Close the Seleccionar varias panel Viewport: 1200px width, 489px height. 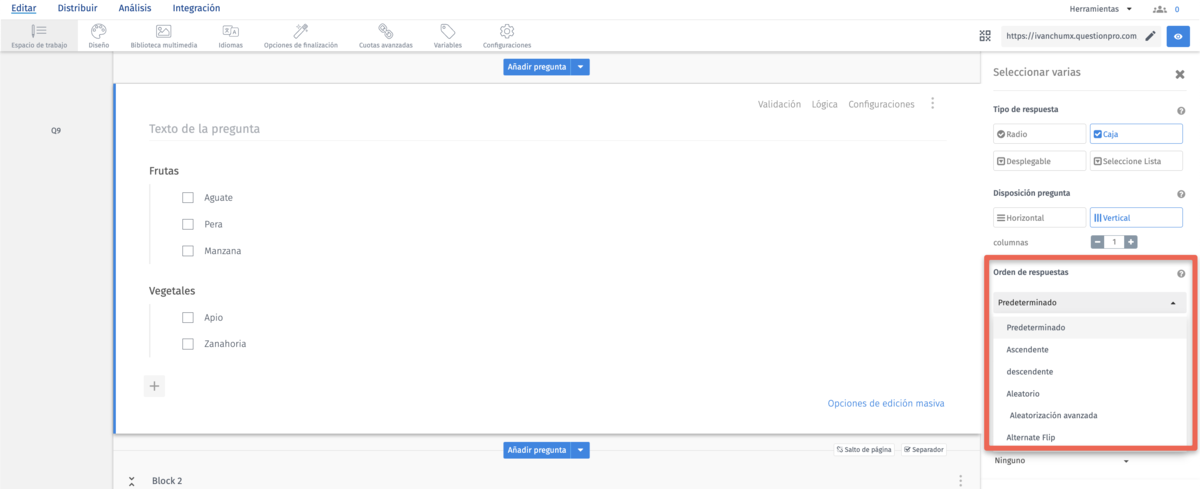[x=1180, y=74]
